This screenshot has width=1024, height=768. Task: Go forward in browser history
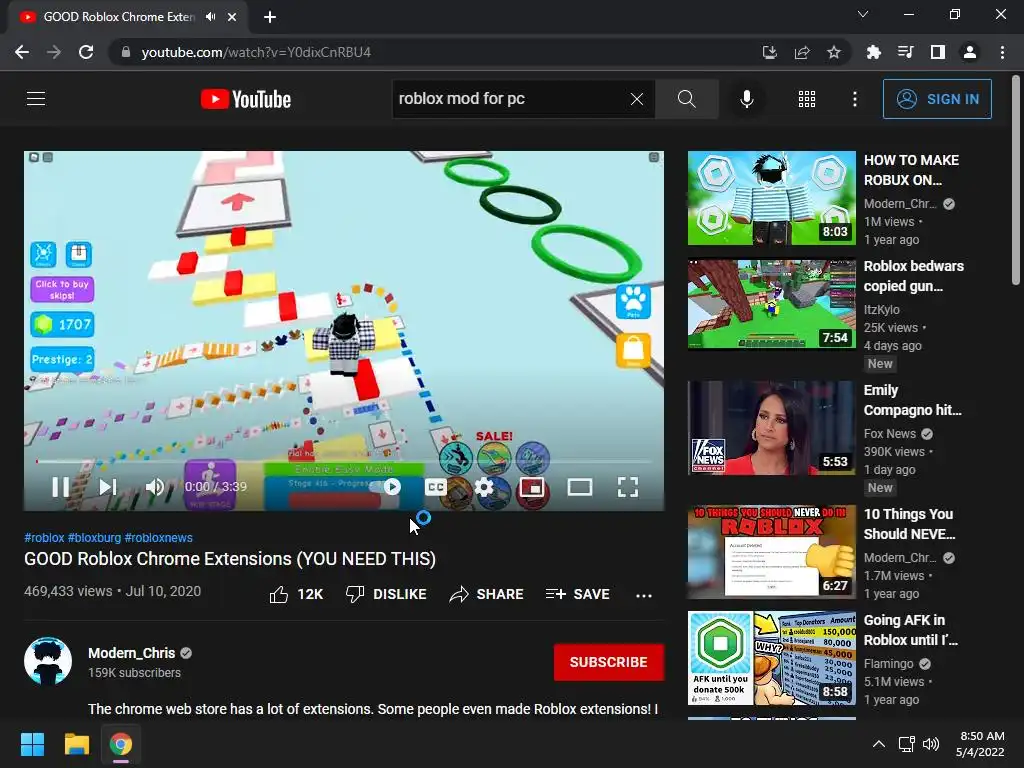click(x=54, y=52)
